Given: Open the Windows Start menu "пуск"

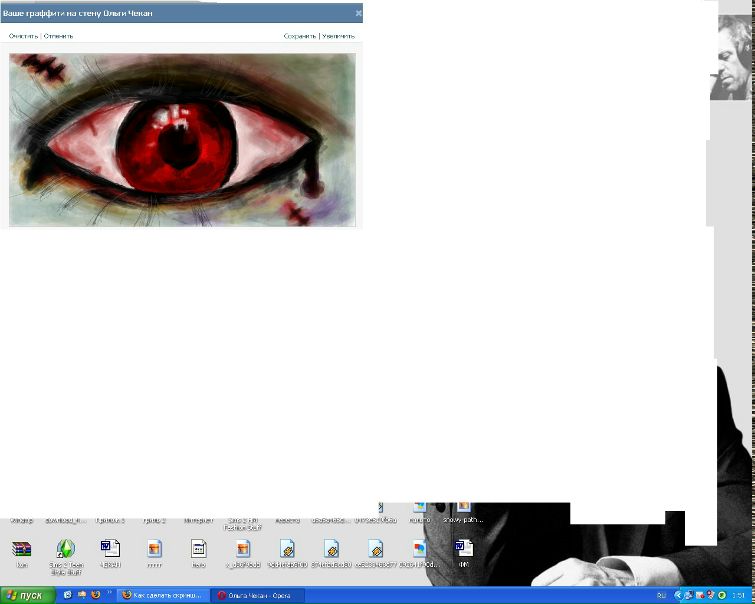Looking at the screenshot, I should (26, 595).
